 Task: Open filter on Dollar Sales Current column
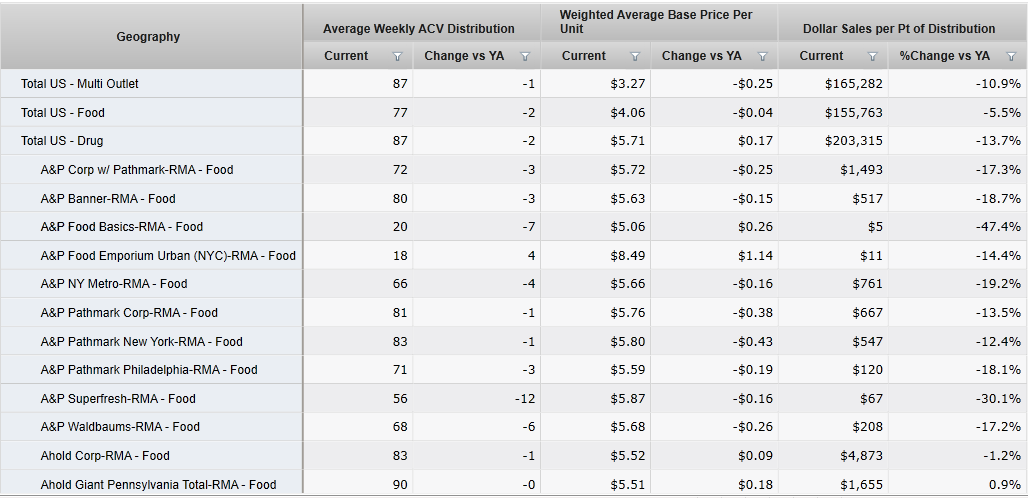873,57
